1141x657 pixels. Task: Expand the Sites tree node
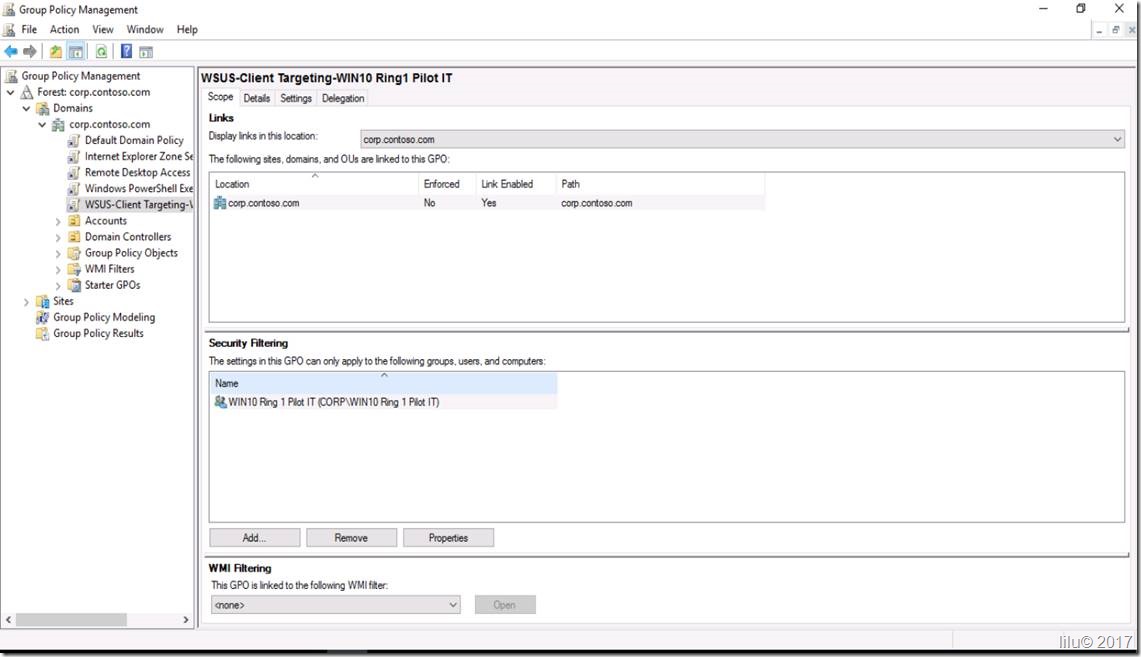pyautogui.click(x=27, y=301)
